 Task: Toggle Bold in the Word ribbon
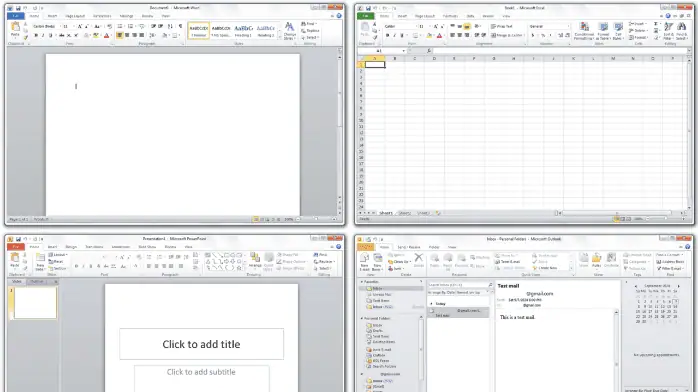[x=36, y=35]
